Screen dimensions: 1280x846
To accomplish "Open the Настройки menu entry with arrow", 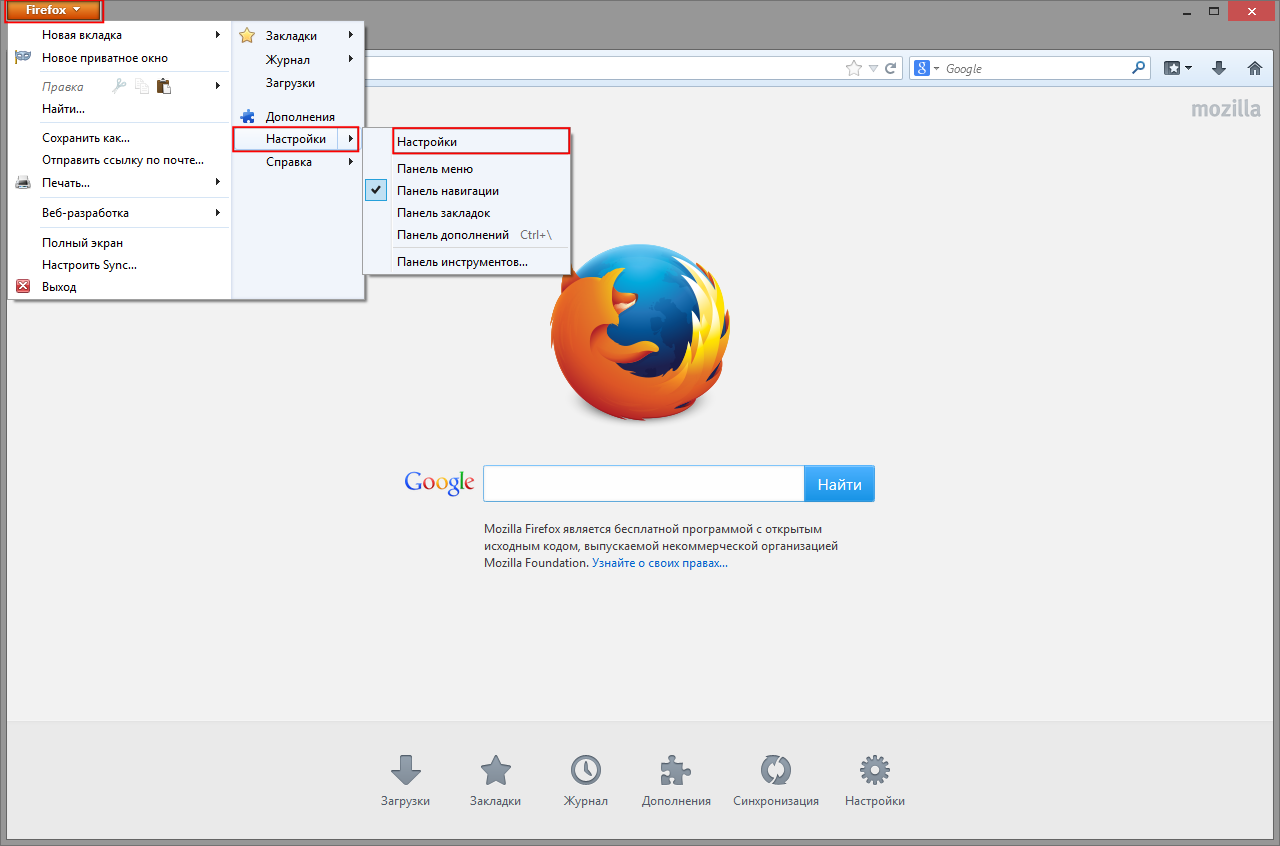I will click(296, 139).
